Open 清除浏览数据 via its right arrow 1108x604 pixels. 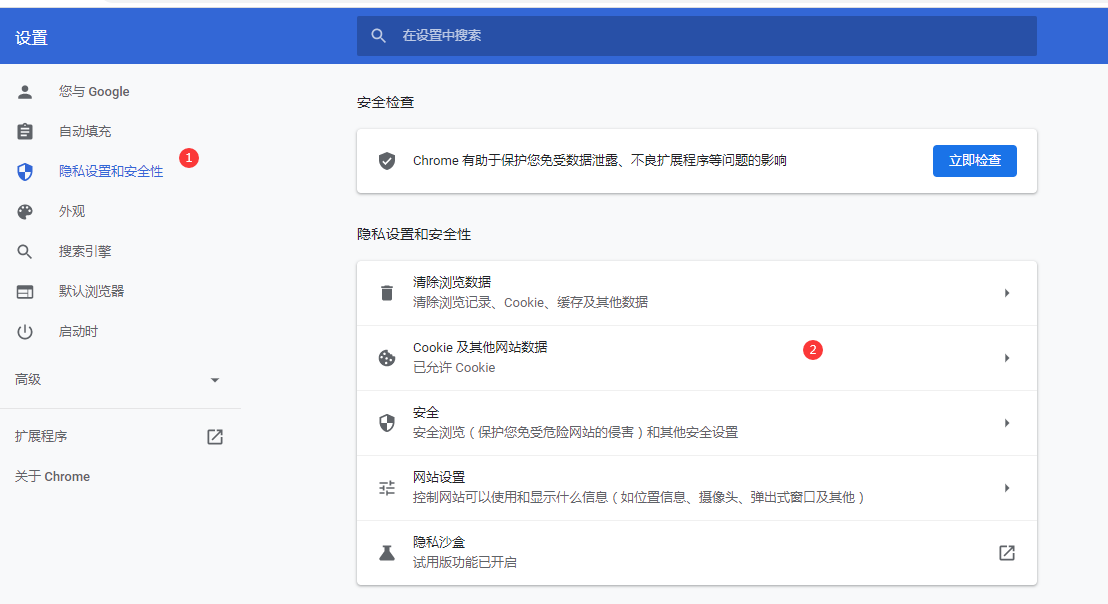(1007, 293)
